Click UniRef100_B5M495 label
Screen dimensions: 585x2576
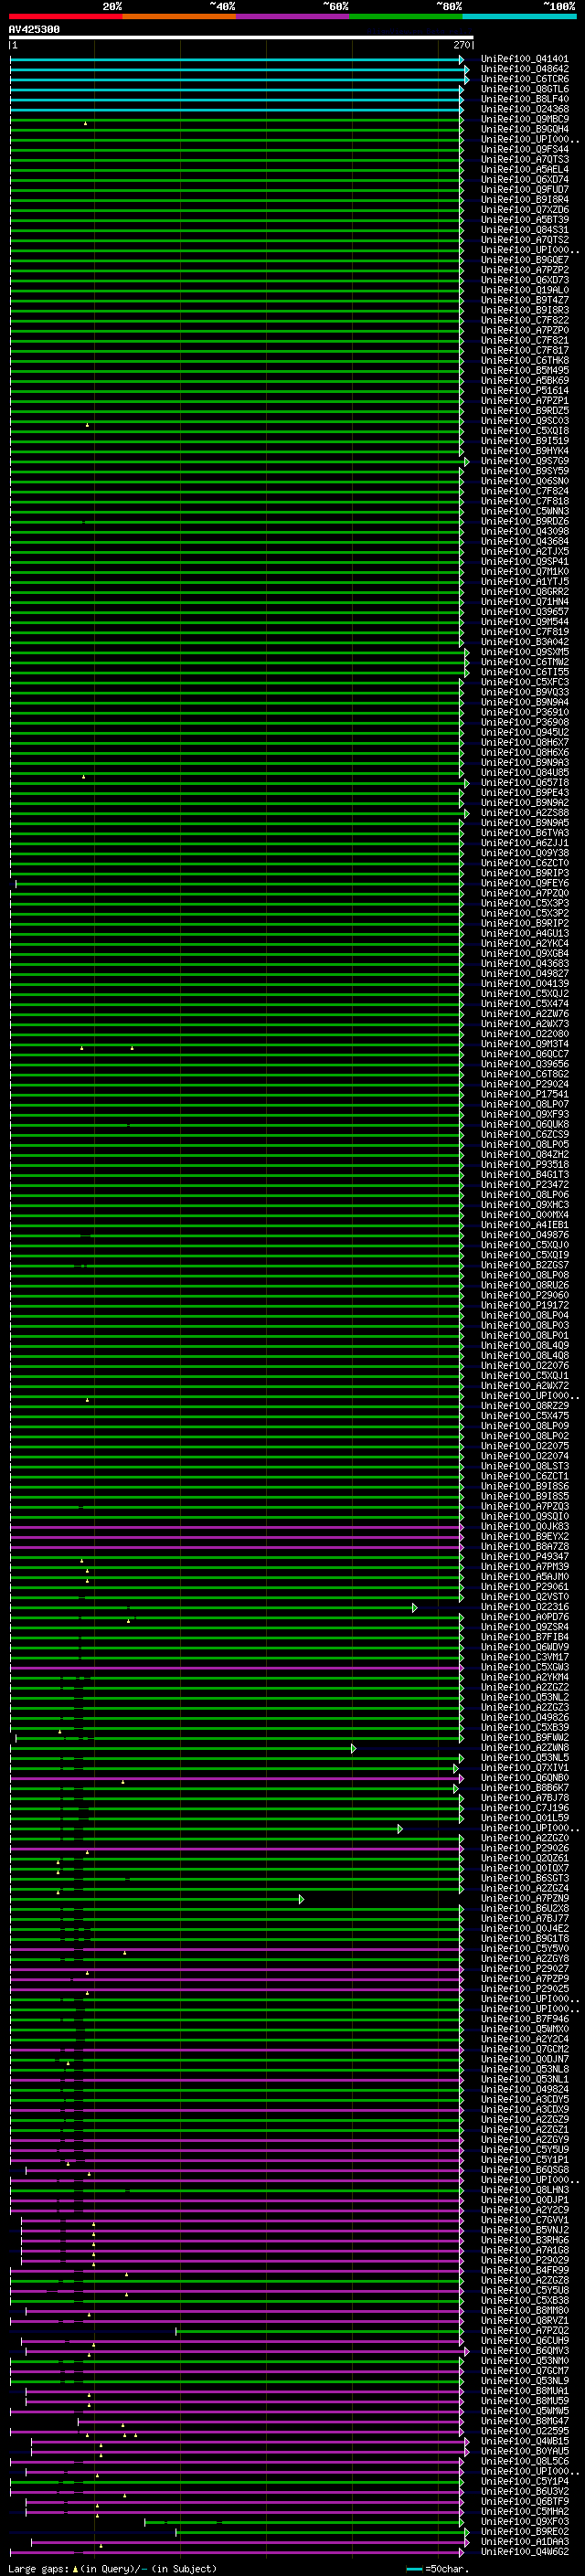[525, 370]
